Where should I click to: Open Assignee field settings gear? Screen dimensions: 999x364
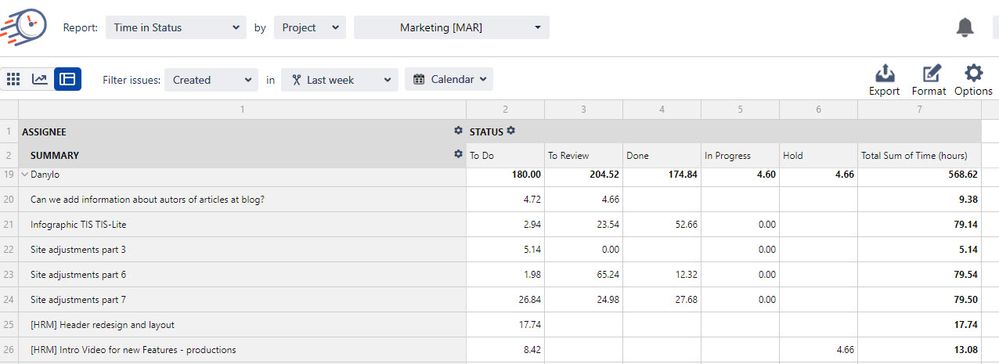[457, 131]
